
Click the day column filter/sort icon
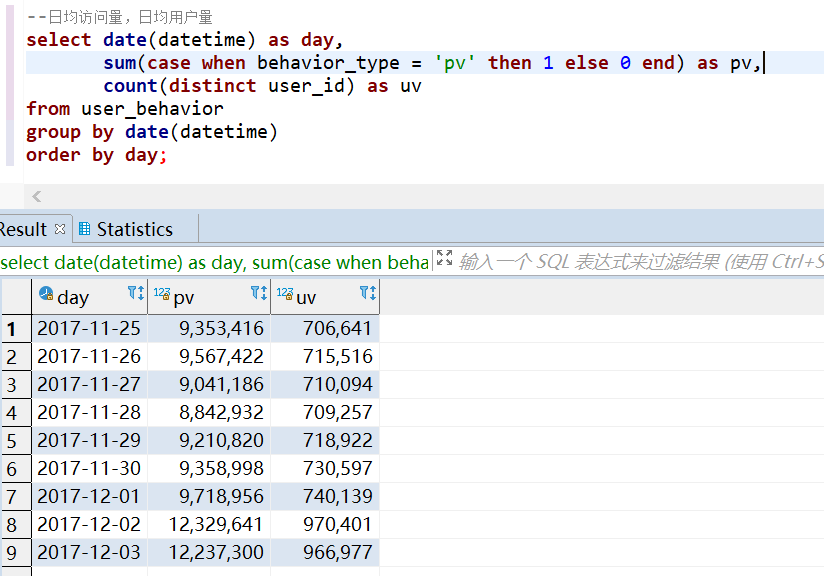(x=136, y=293)
